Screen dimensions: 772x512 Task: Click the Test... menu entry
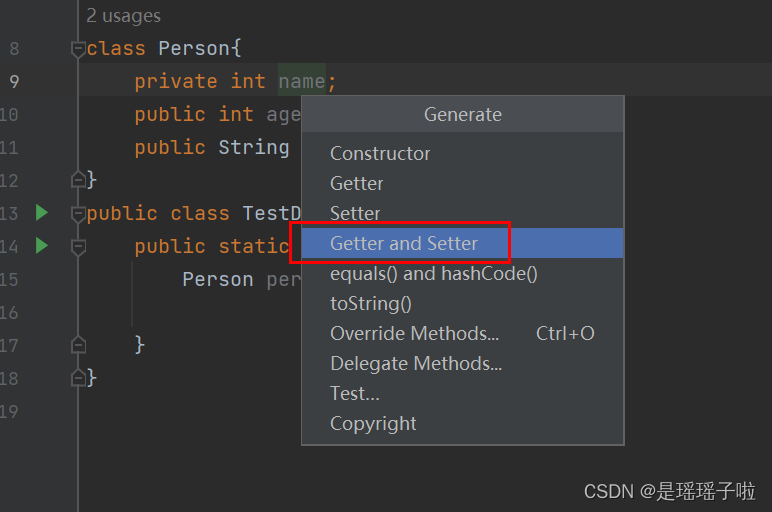coord(355,393)
